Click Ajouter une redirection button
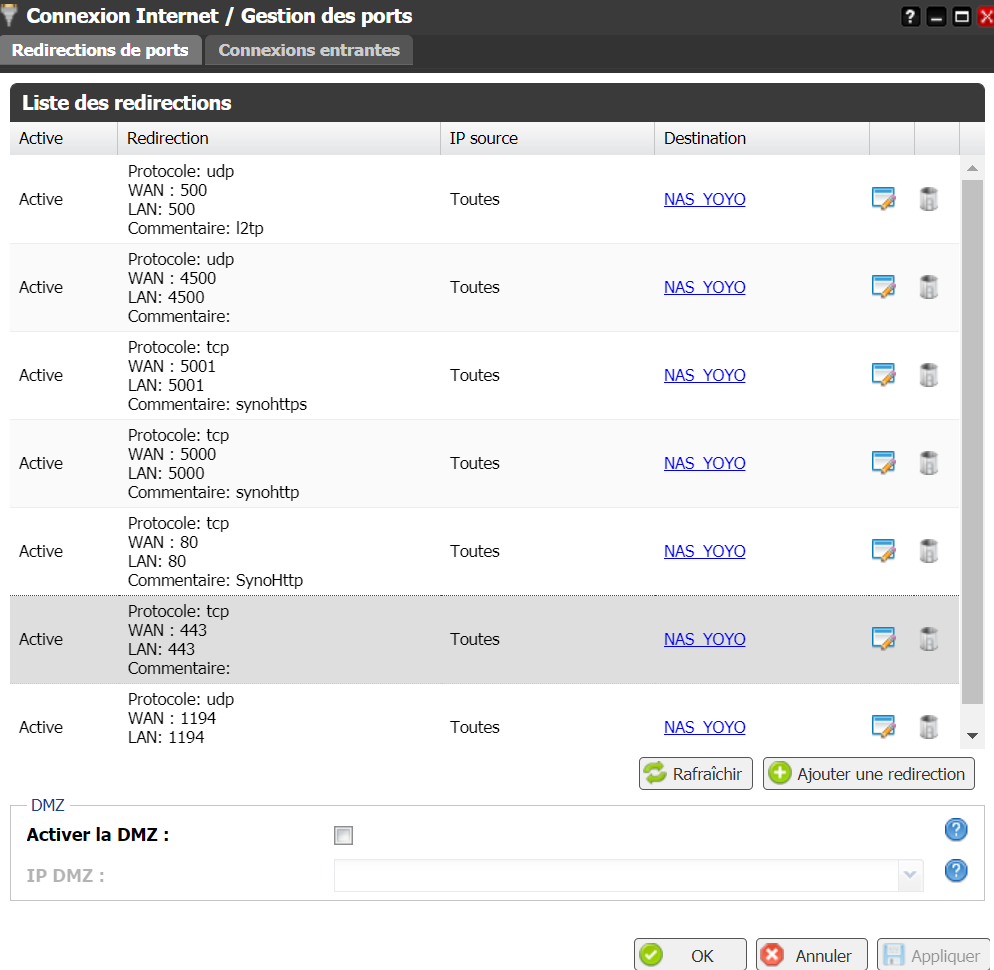The height and width of the screenshot is (970, 994). 868,774
